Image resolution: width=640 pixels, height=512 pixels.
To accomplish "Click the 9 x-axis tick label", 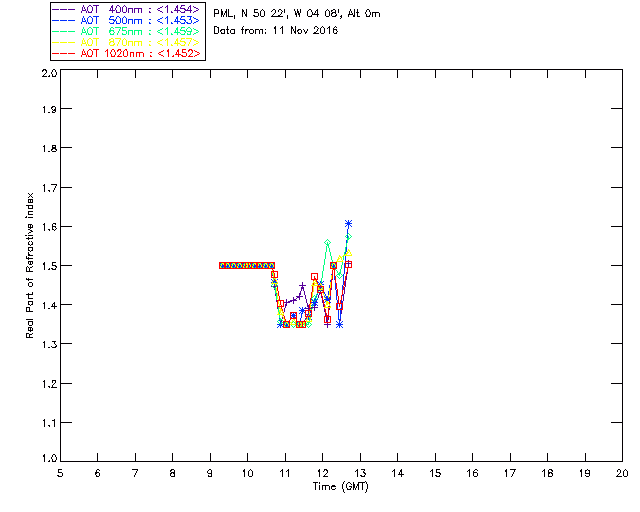I will click(210, 473).
